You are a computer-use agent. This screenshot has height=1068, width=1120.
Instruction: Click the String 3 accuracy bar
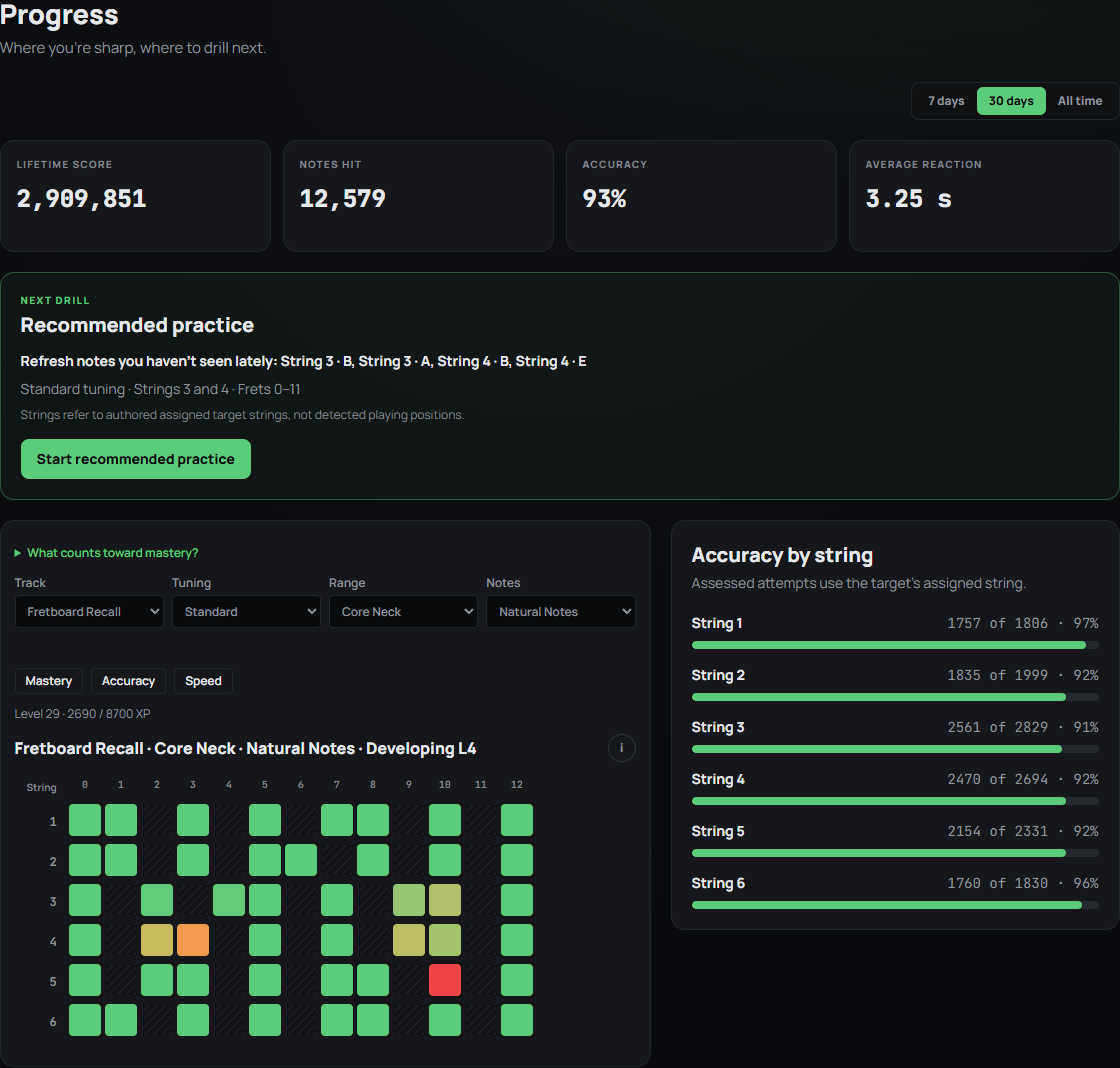pos(895,749)
